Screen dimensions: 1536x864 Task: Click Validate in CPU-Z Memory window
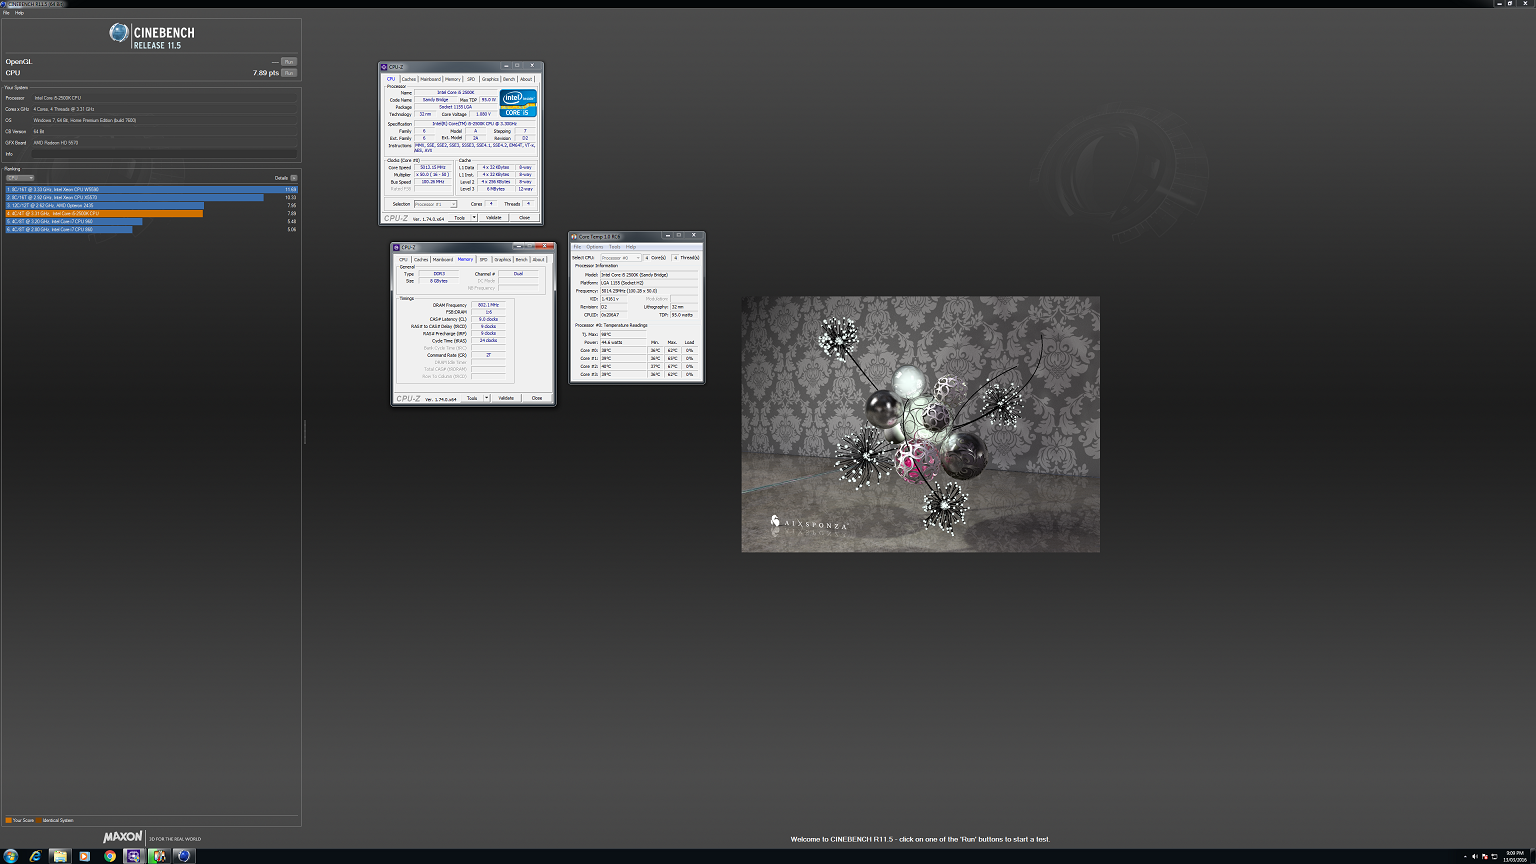click(x=506, y=398)
